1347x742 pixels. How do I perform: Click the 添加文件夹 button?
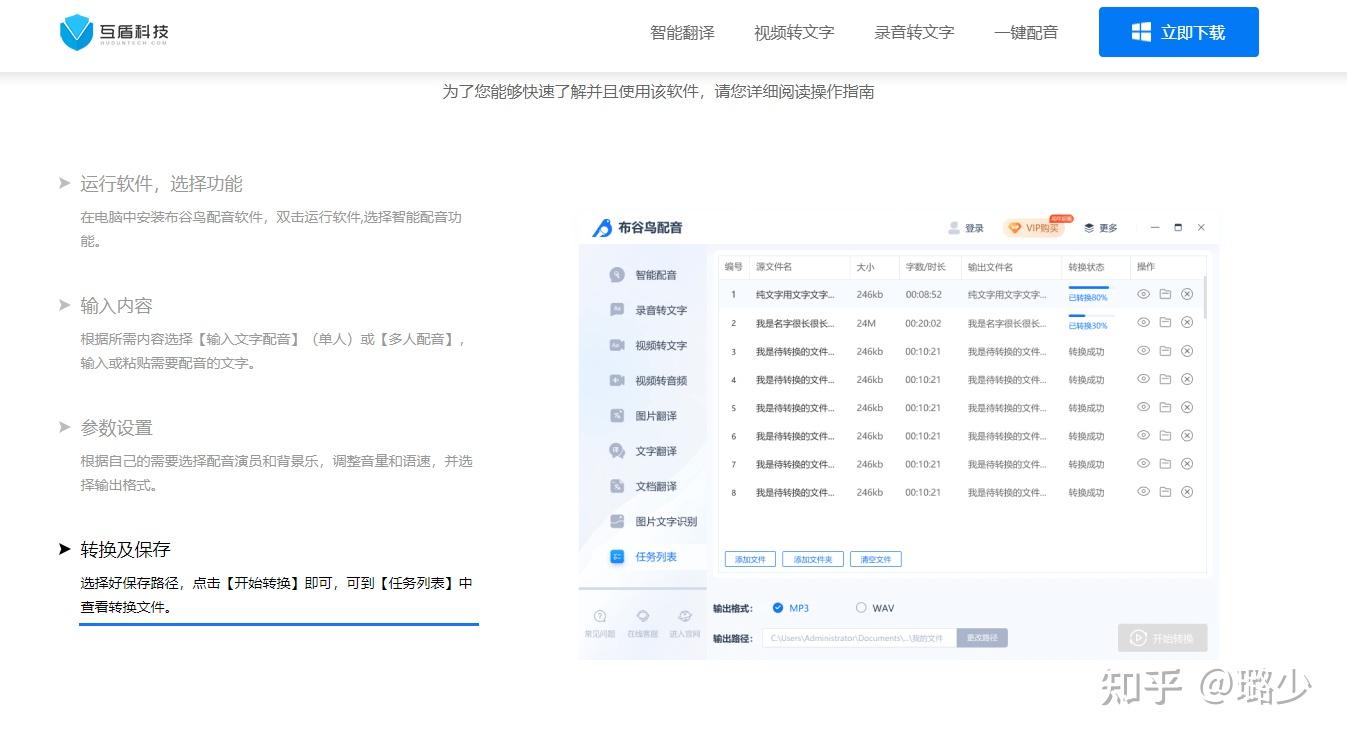click(x=813, y=559)
